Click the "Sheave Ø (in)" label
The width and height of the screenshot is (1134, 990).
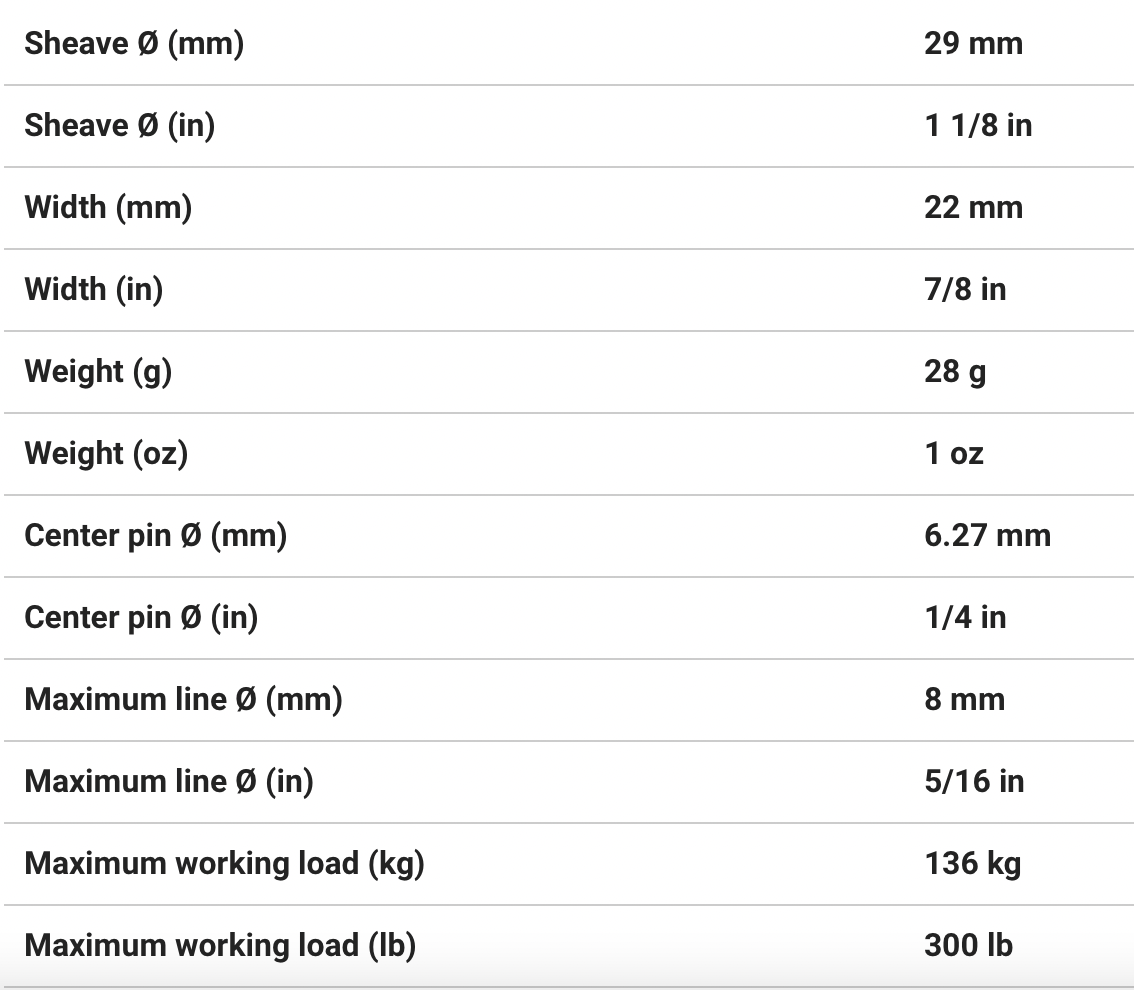120,126
